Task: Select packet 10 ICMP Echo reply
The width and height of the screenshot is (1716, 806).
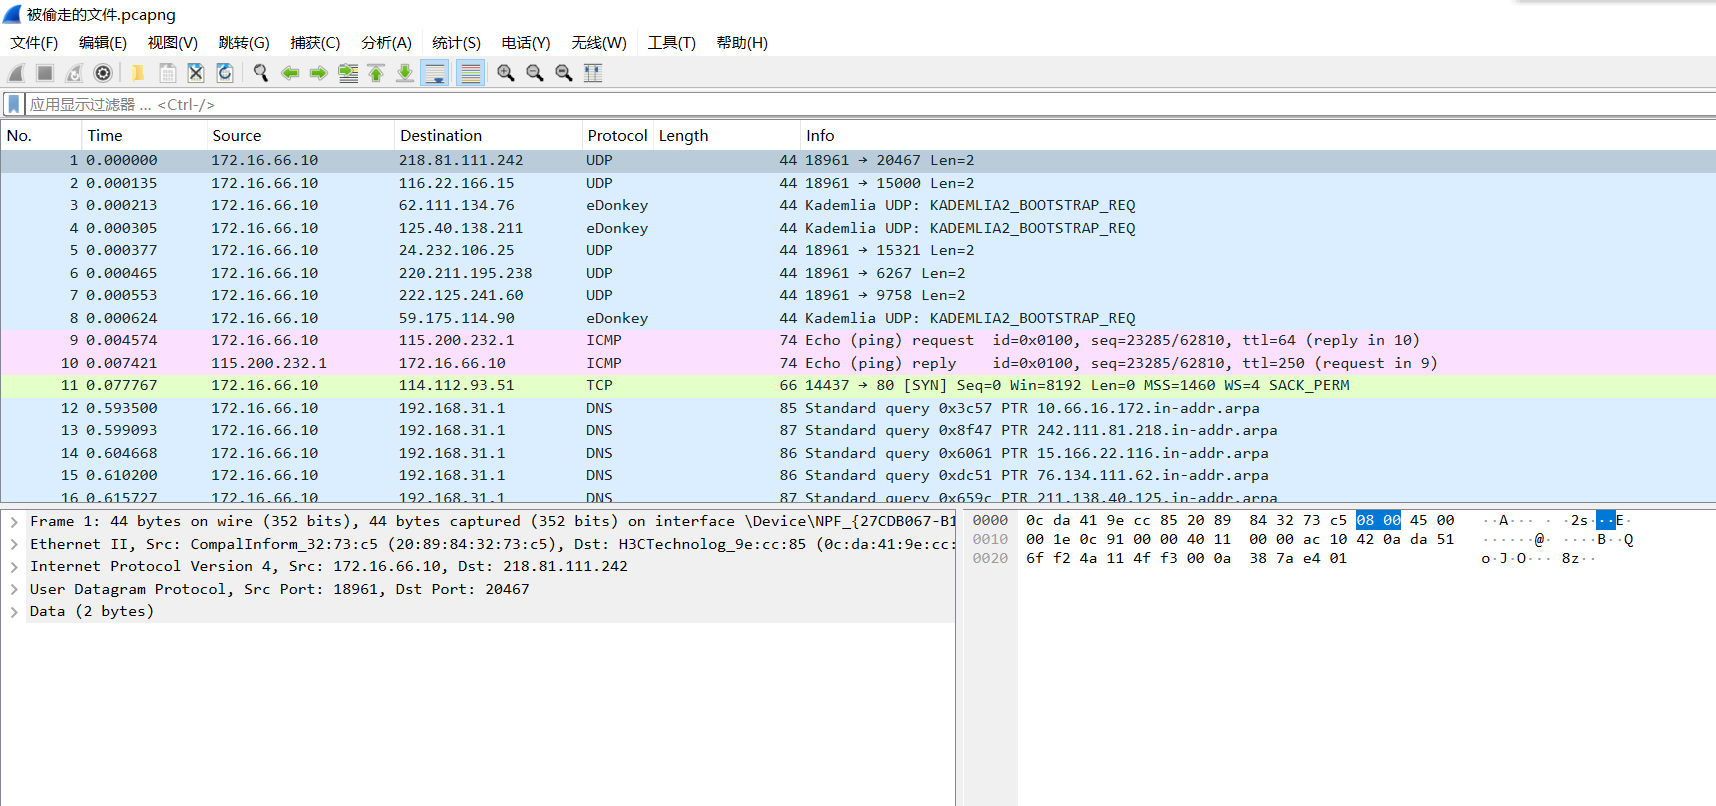Action: click(x=858, y=363)
